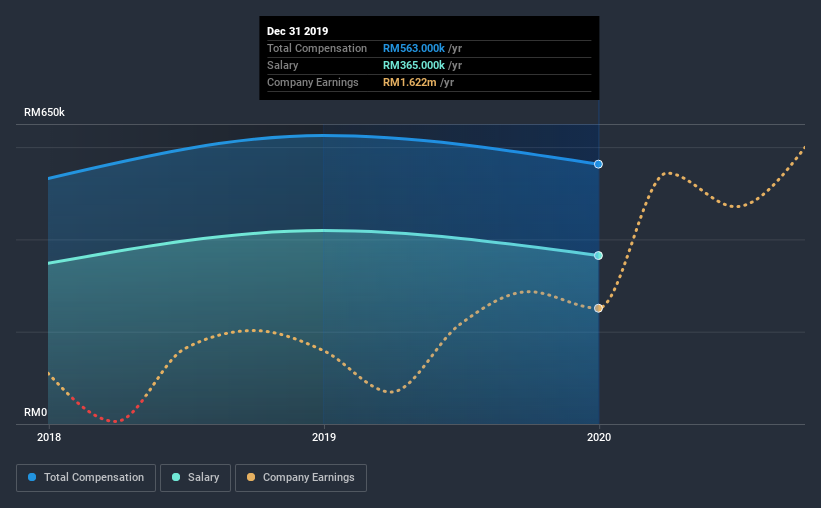Click the blue Total Compensation data point at 2020

click(598, 164)
